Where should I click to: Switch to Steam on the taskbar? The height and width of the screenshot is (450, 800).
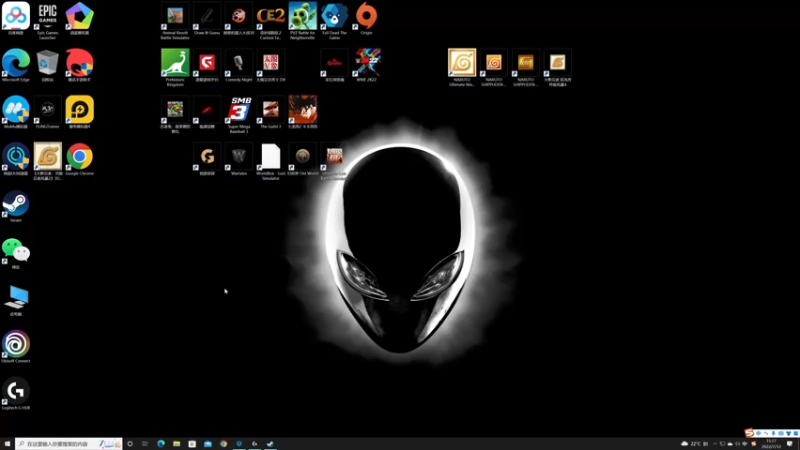270,444
